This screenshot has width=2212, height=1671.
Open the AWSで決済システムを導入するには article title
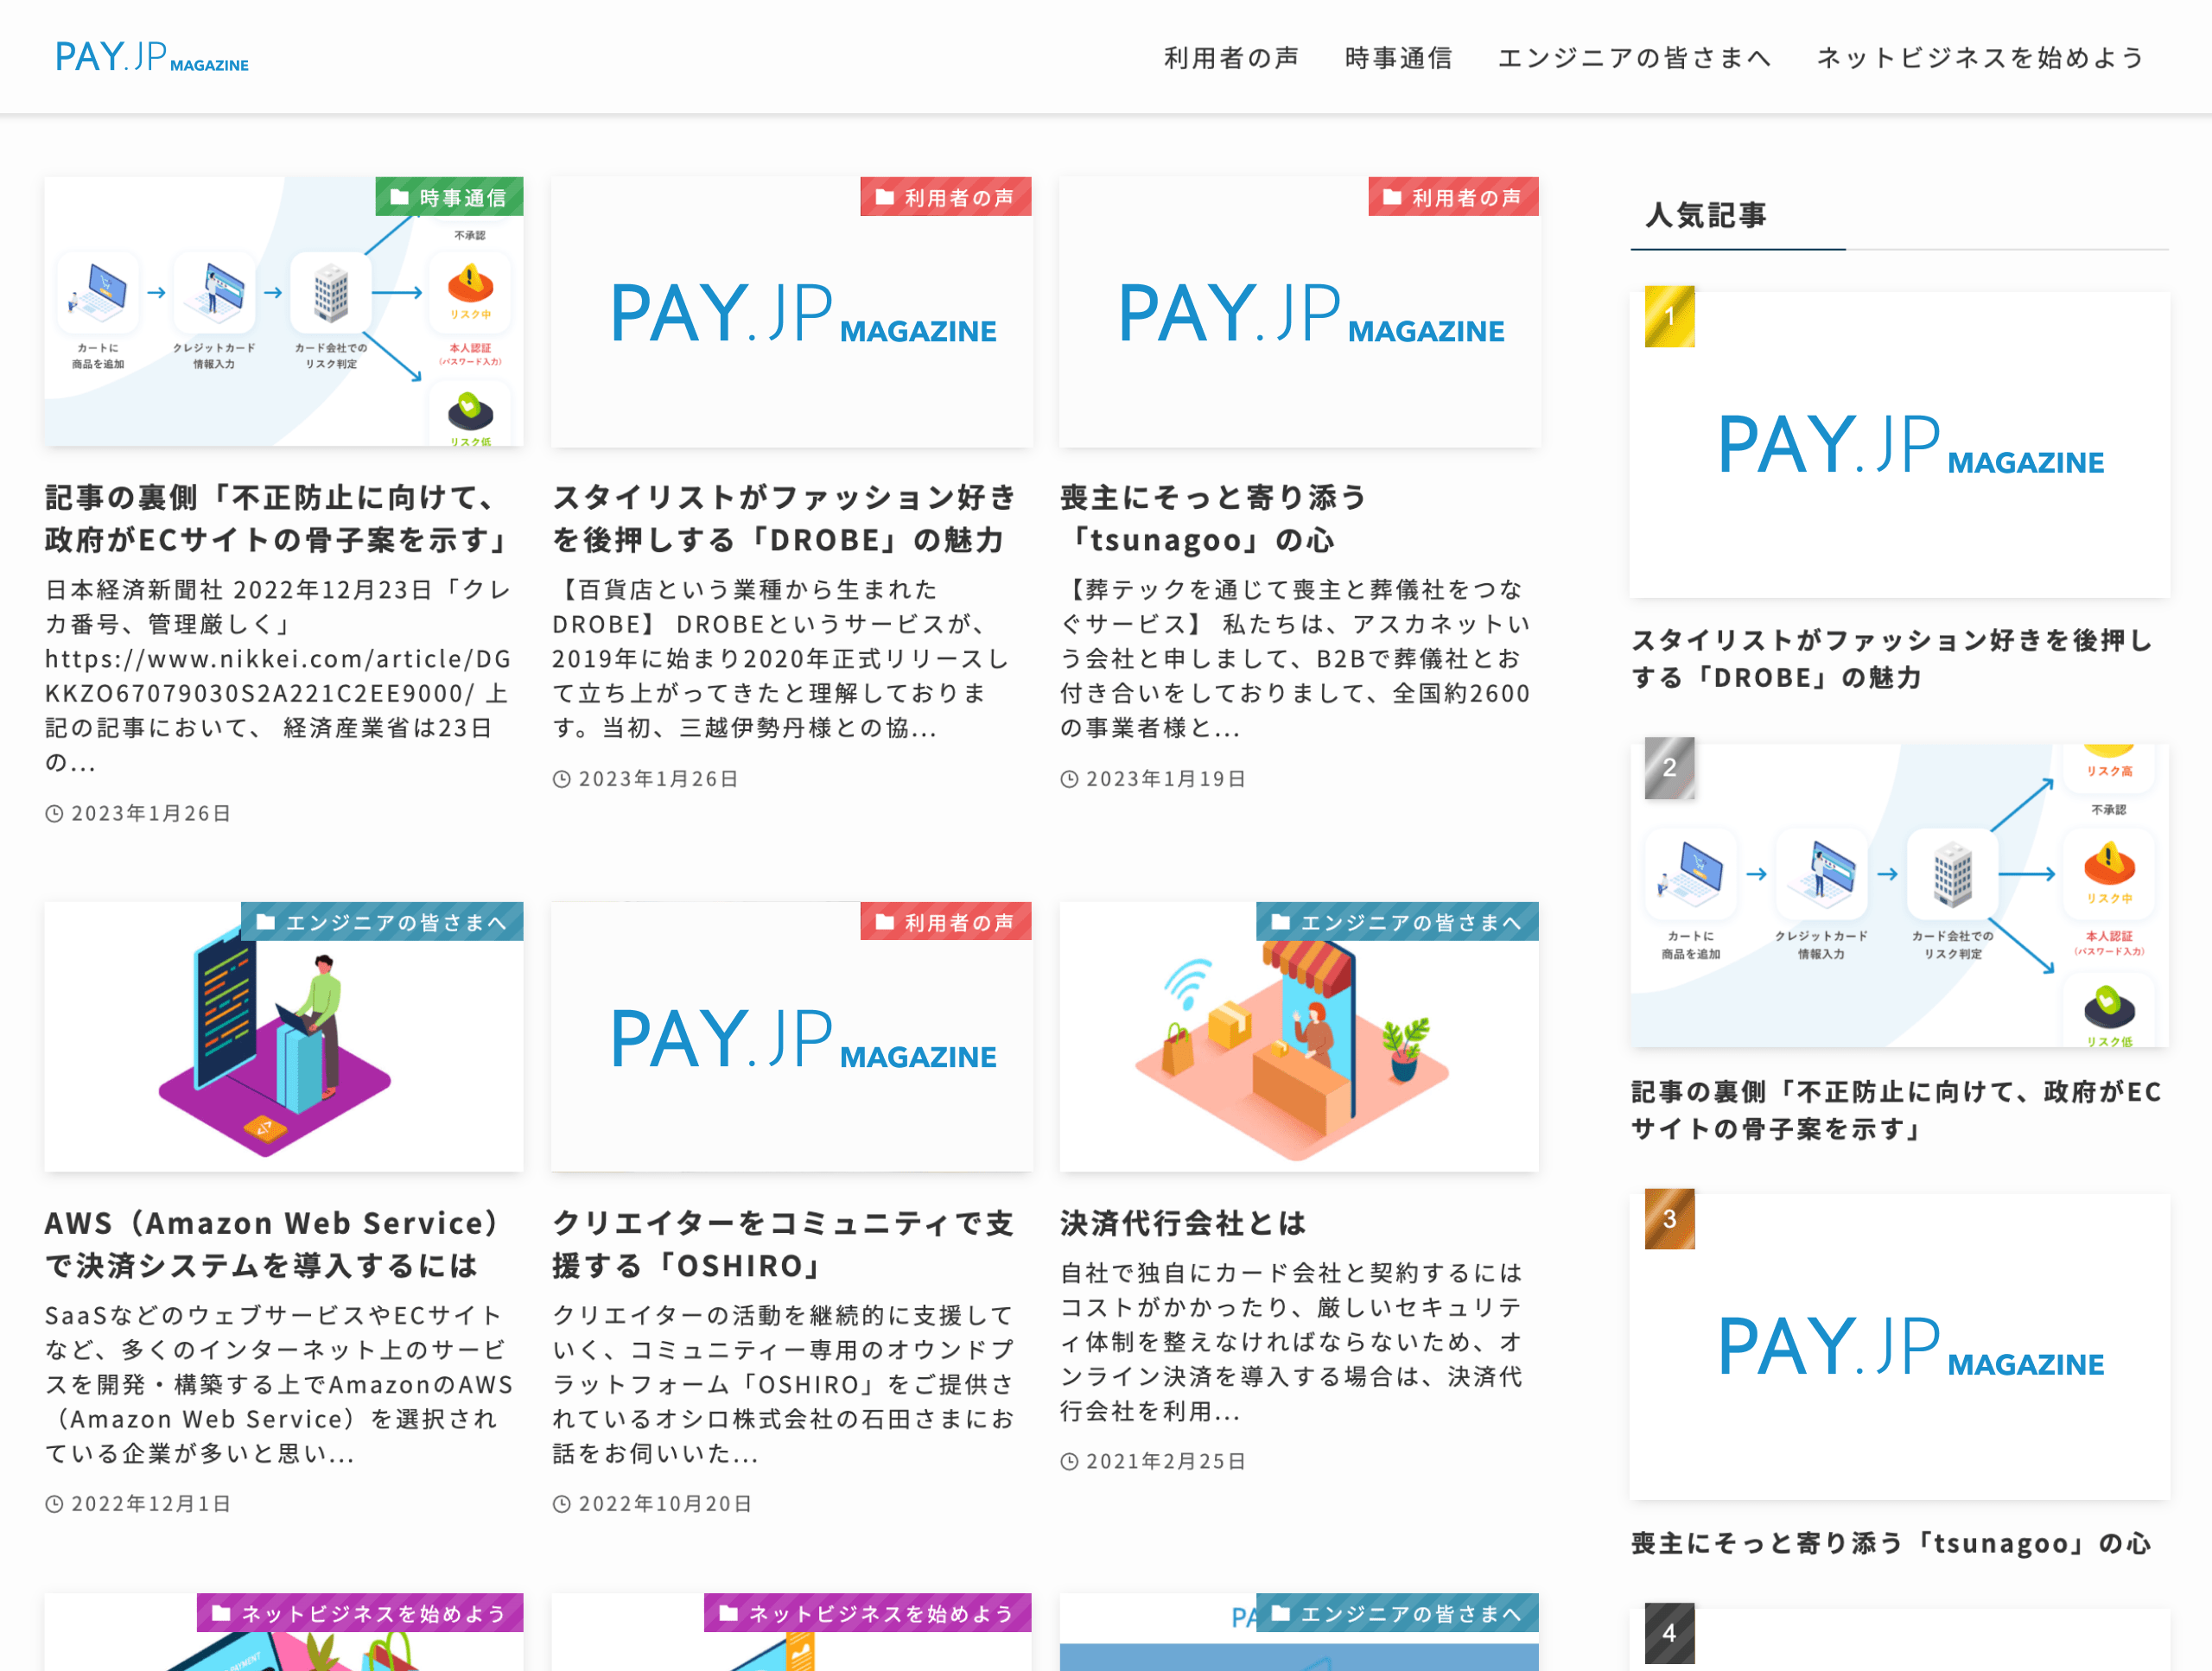(x=270, y=1243)
